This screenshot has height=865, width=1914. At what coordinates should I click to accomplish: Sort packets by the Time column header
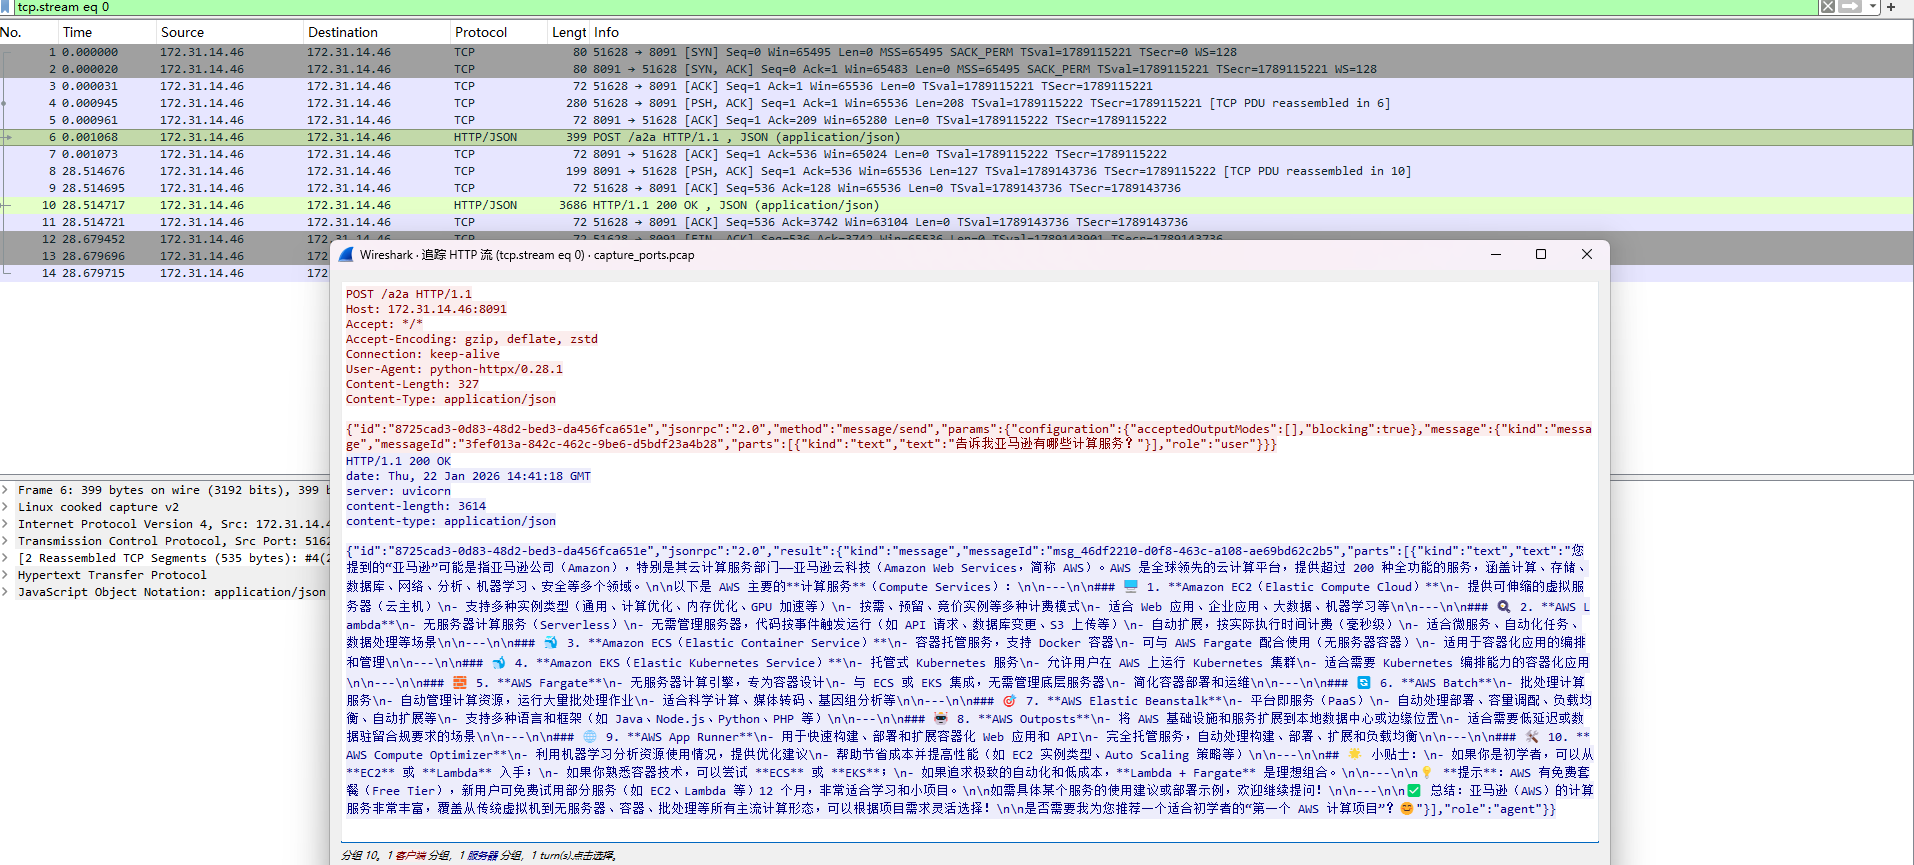click(x=107, y=32)
